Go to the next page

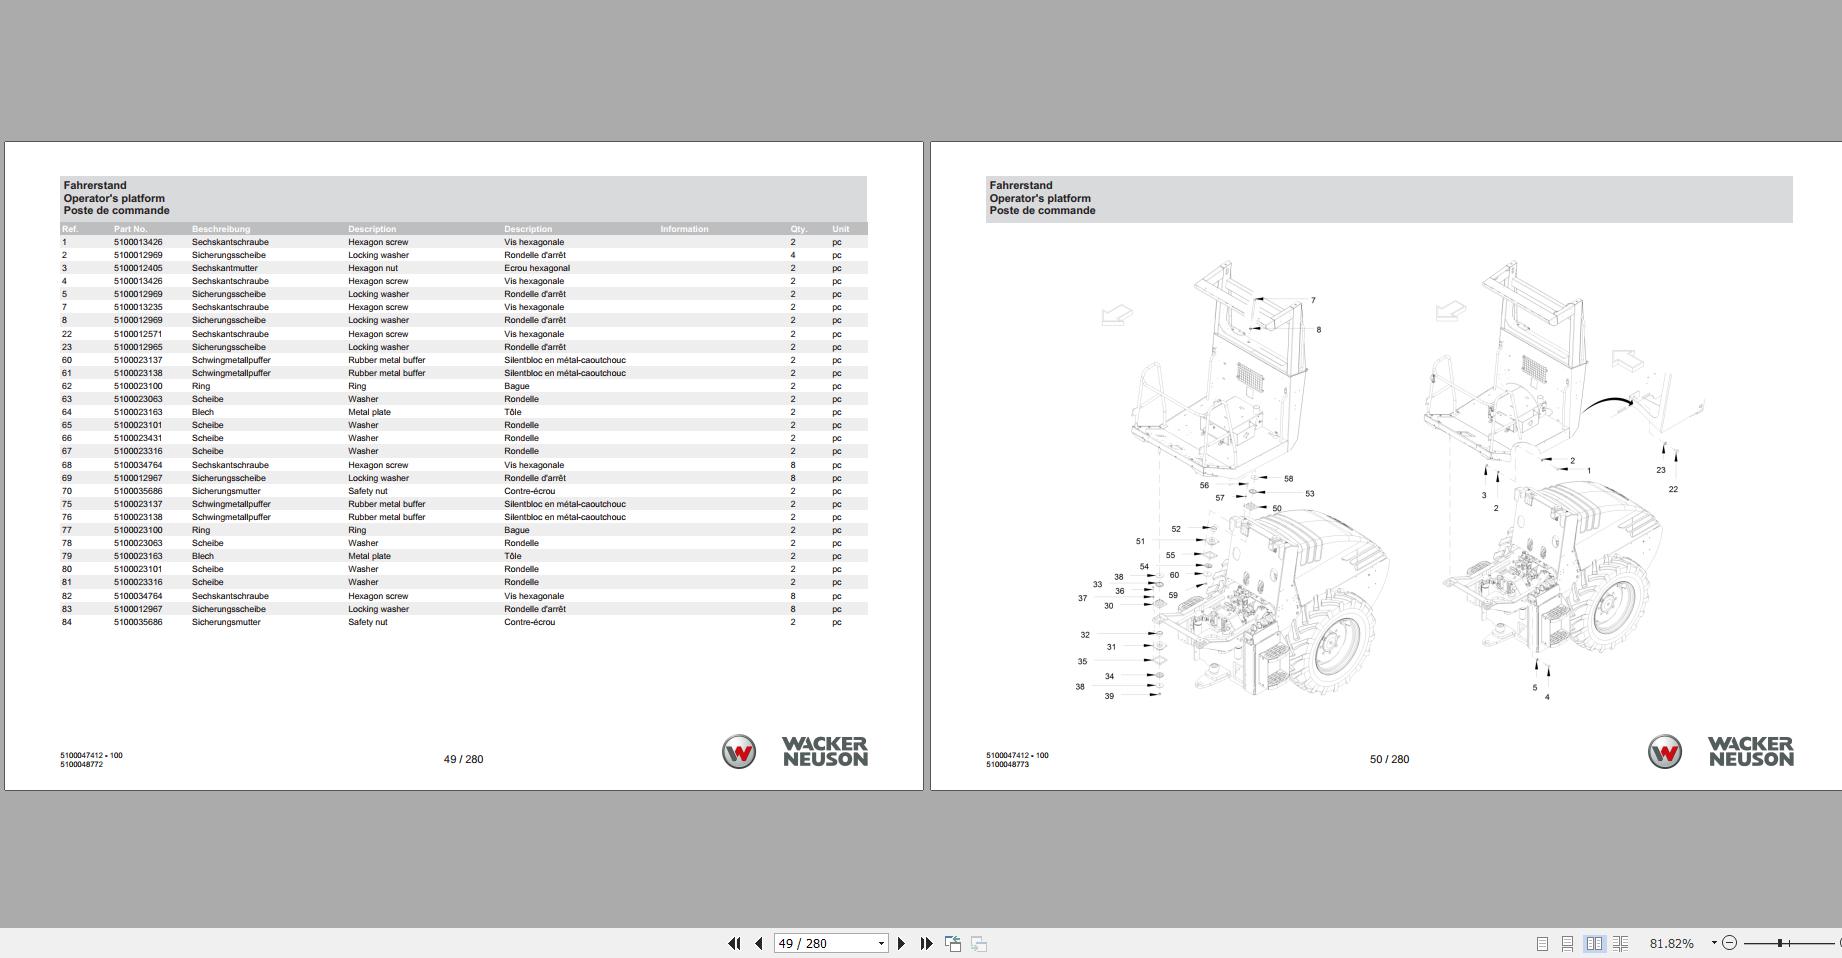click(x=901, y=943)
